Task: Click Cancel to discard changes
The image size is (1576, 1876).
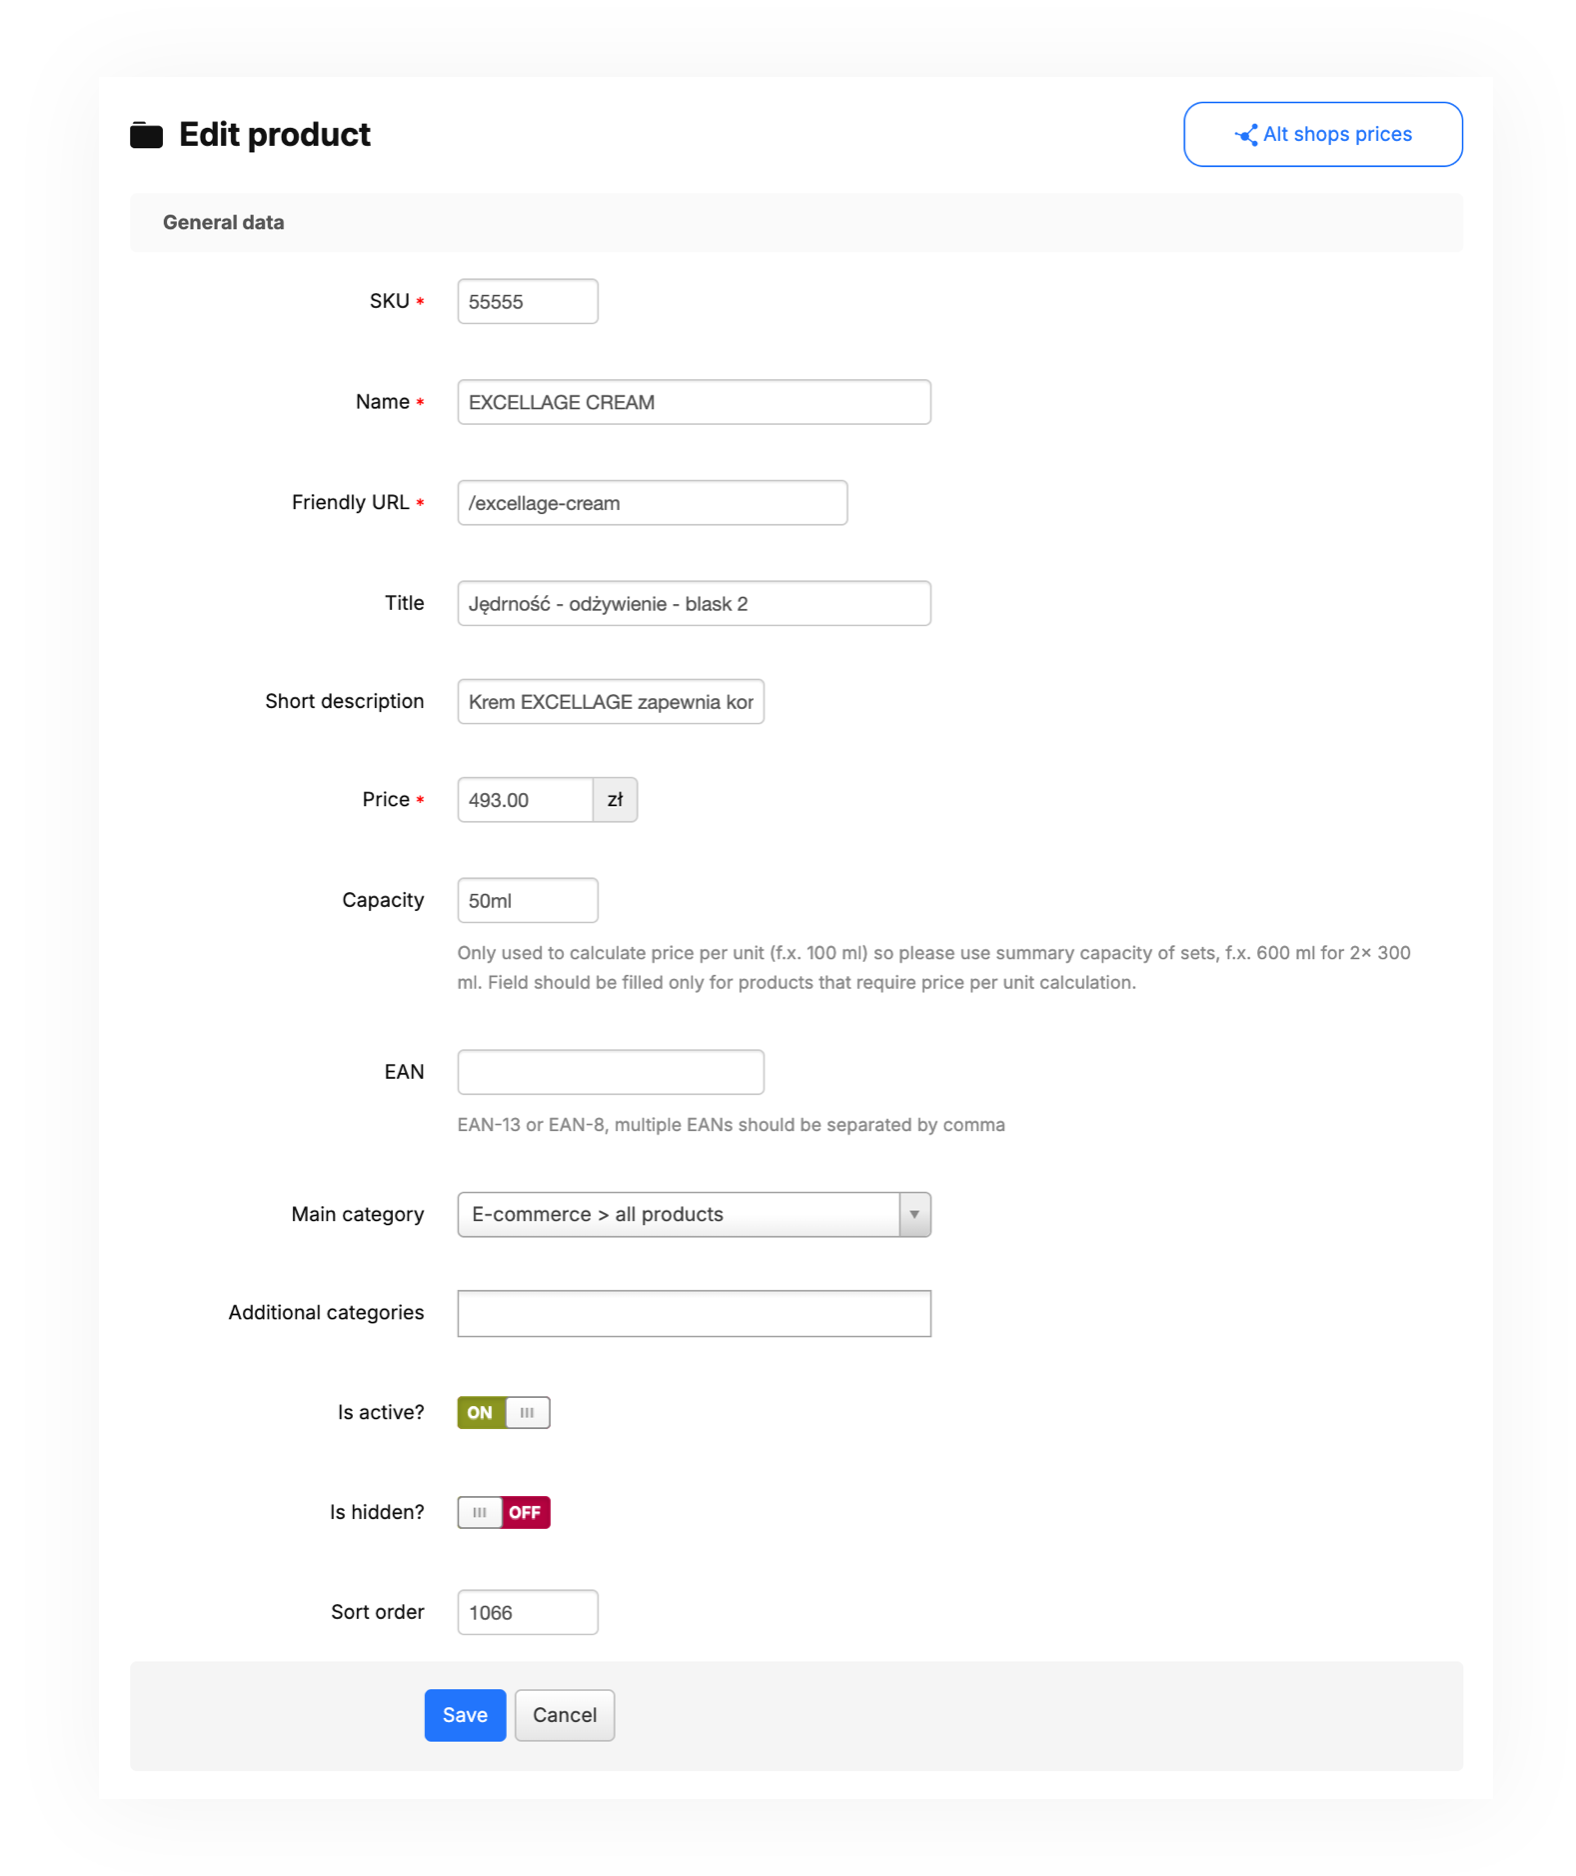Action: point(564,1714)
